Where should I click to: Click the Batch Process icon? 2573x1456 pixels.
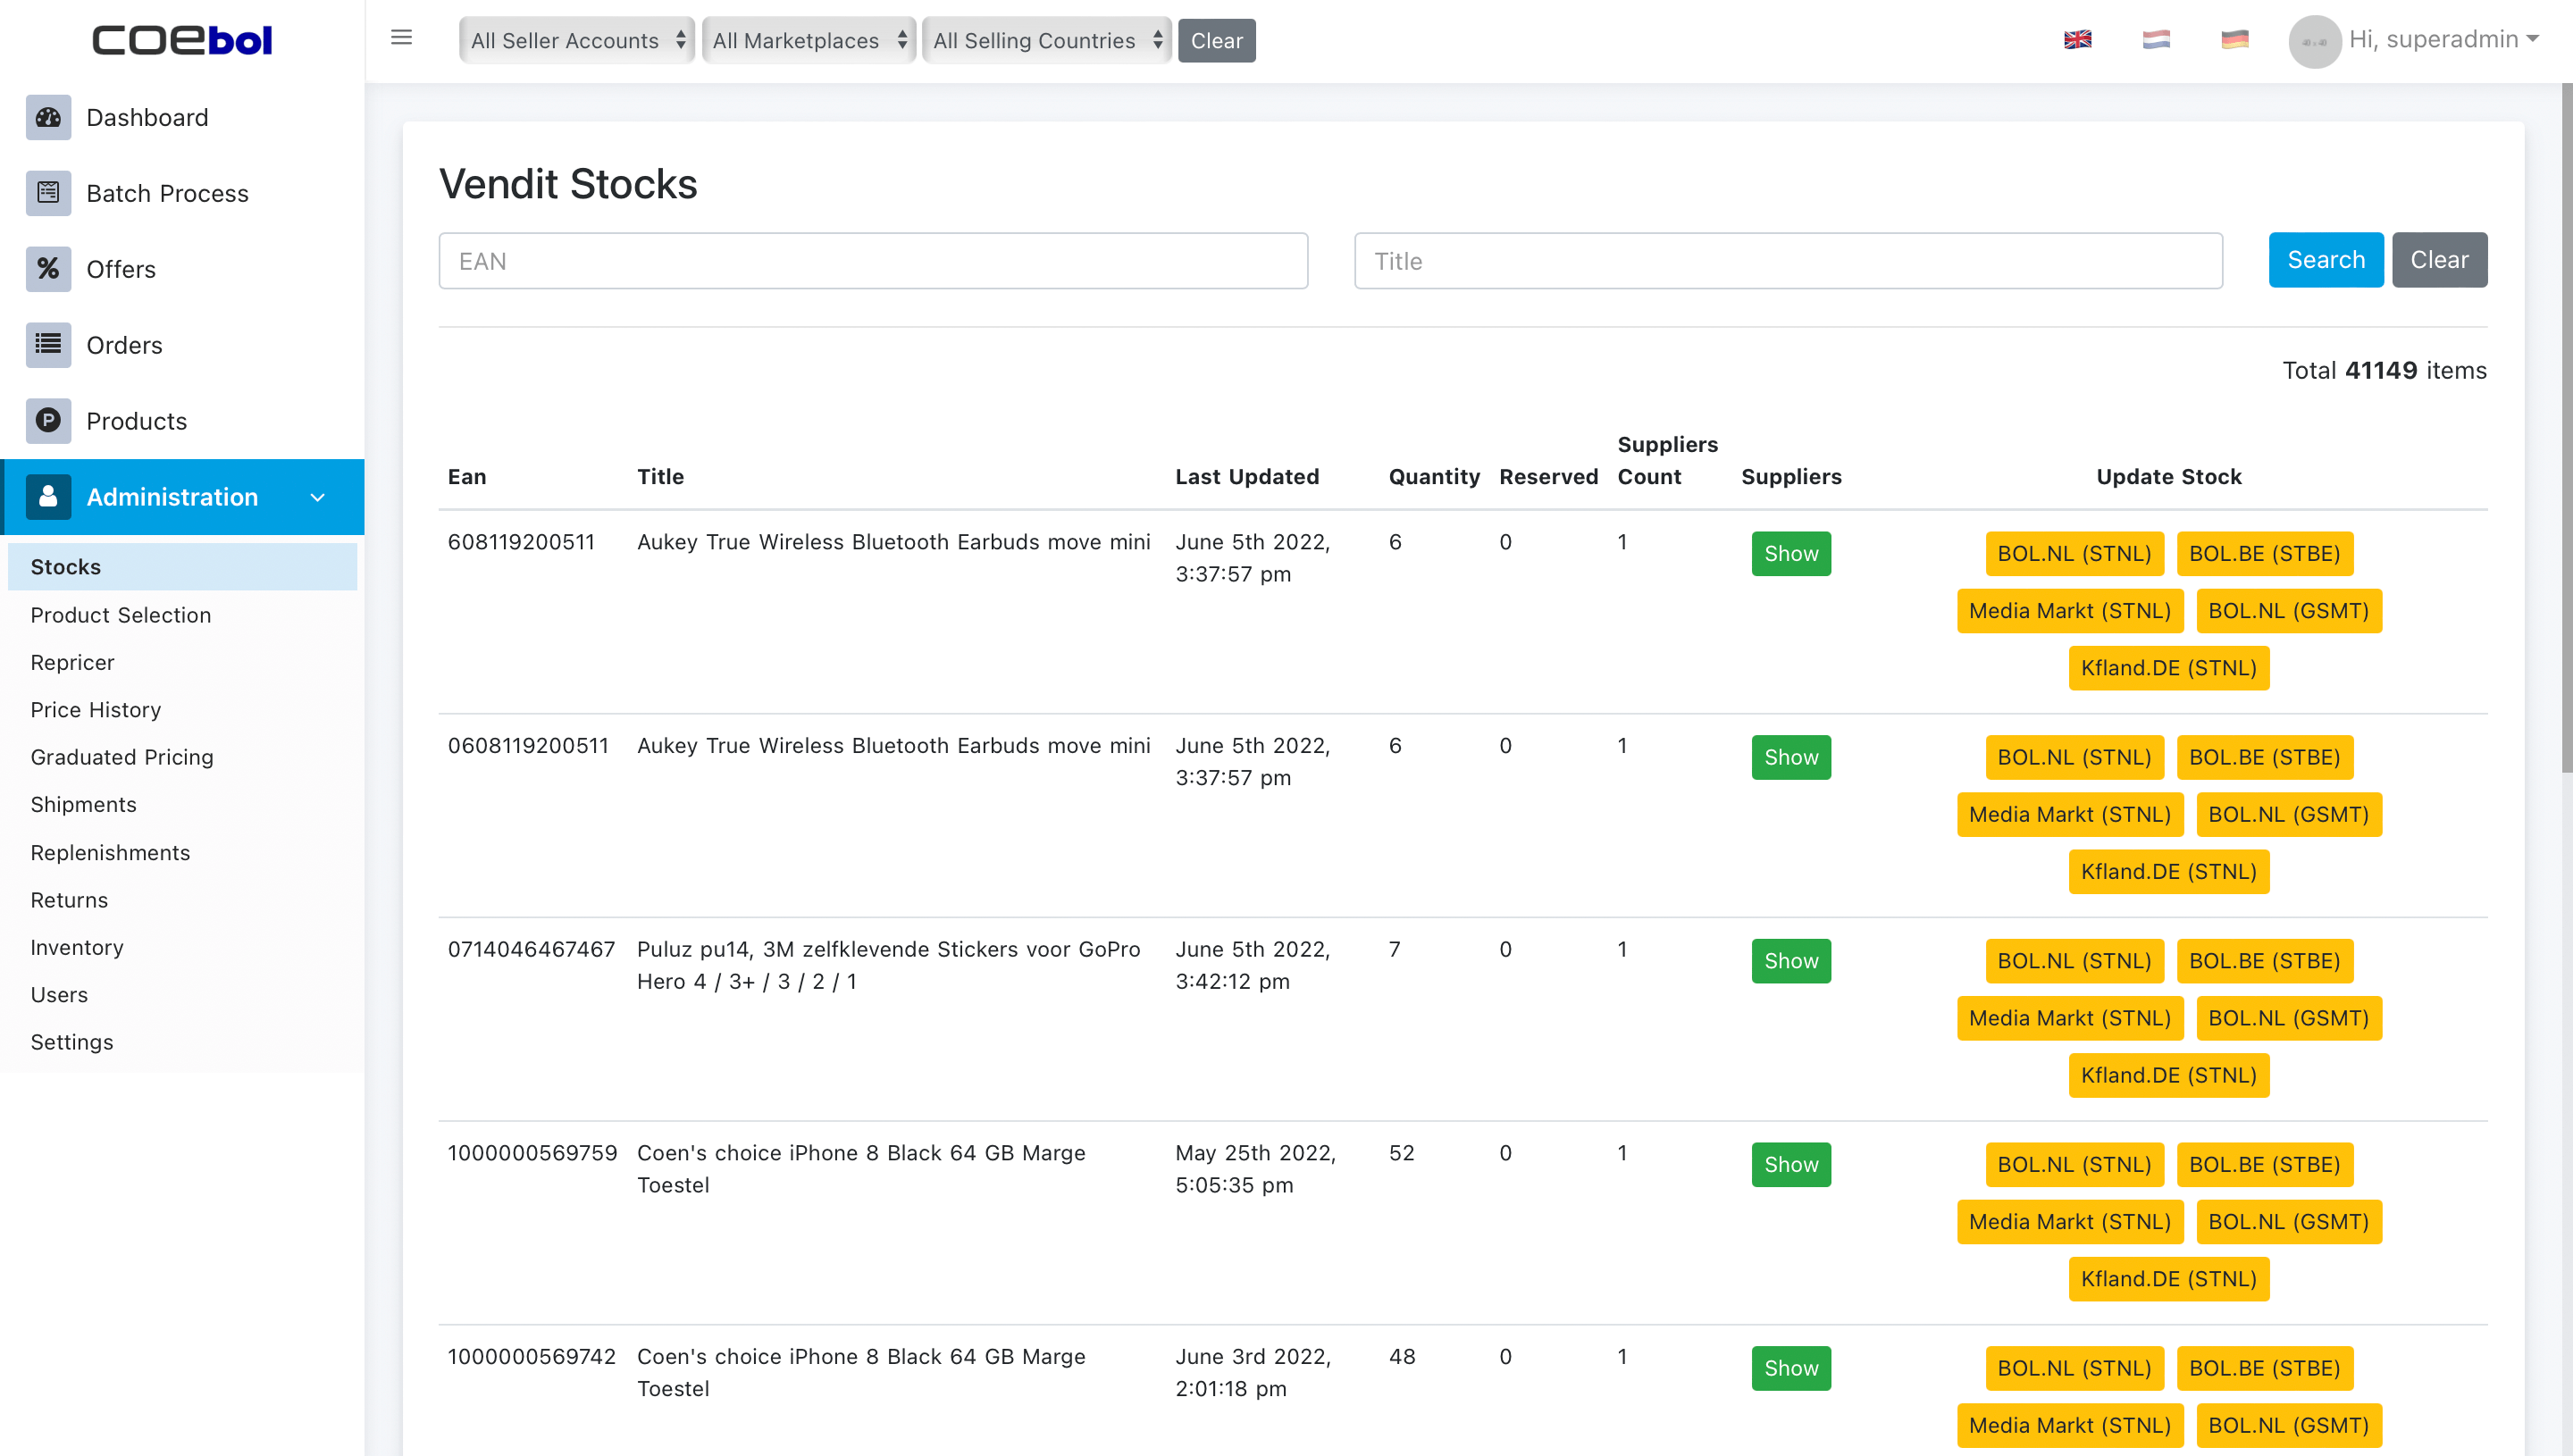pyautogui.click(x=48, y=193)
